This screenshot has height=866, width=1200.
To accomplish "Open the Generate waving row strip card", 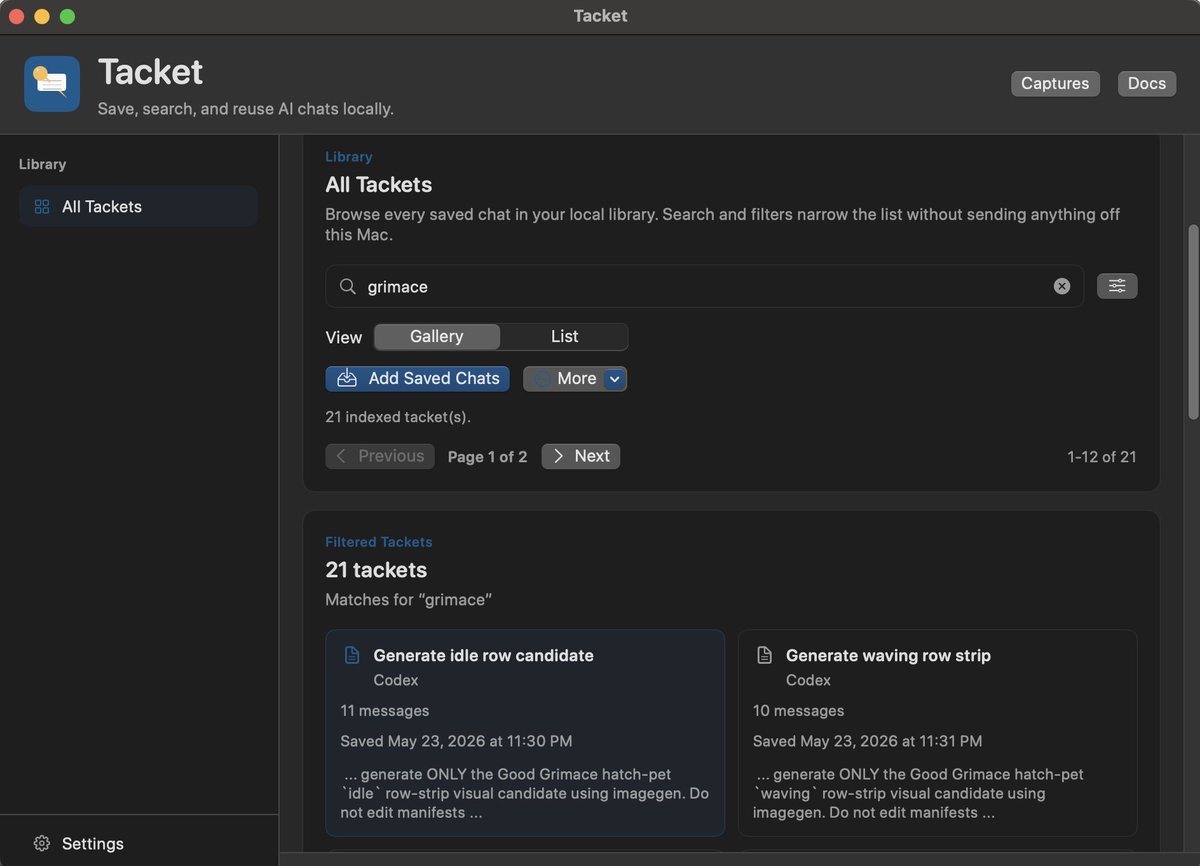I will pos(937,733).
